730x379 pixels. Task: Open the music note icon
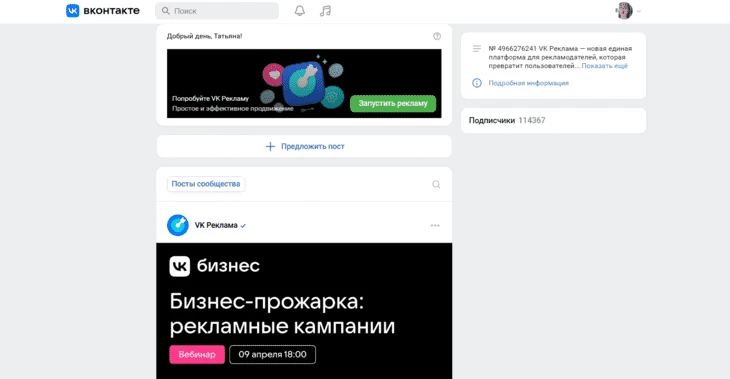[x=325, y=11]
